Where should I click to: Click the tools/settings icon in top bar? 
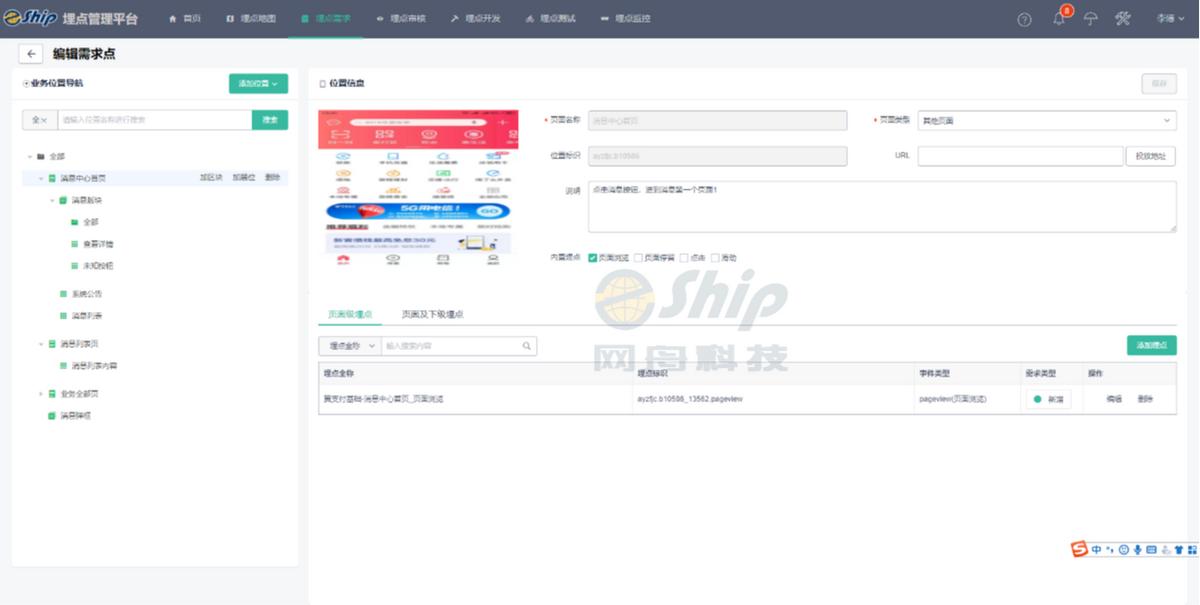[1123, 18]
